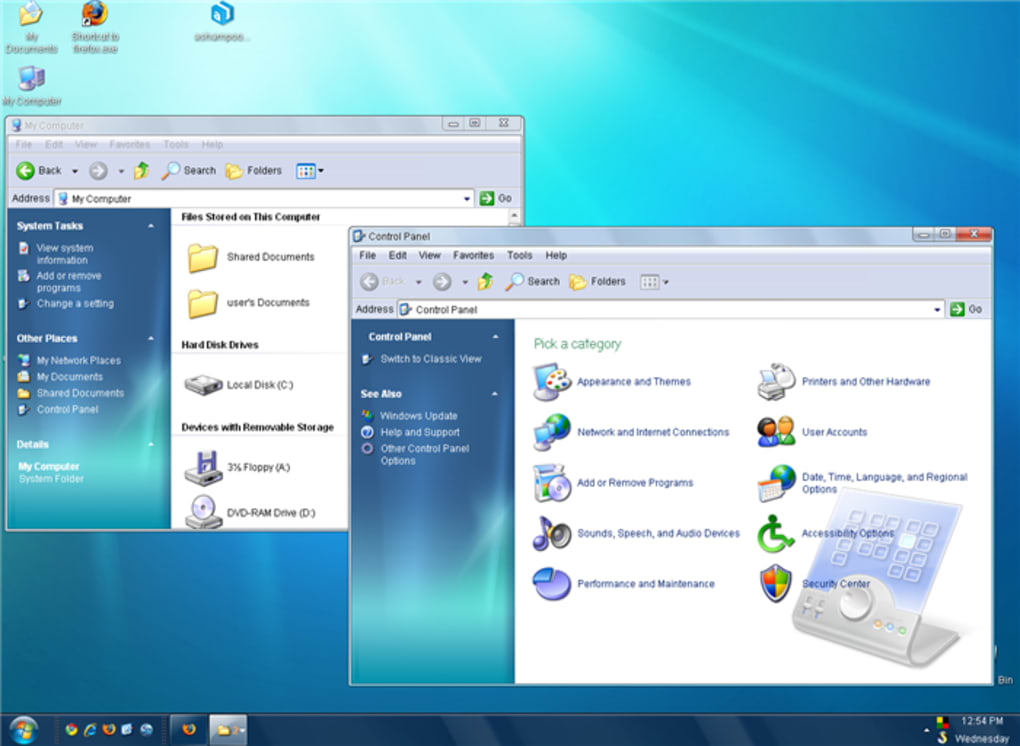Open the Windows Update link
This screenshot has height=746, width=1020.
[x=419, y=416]
